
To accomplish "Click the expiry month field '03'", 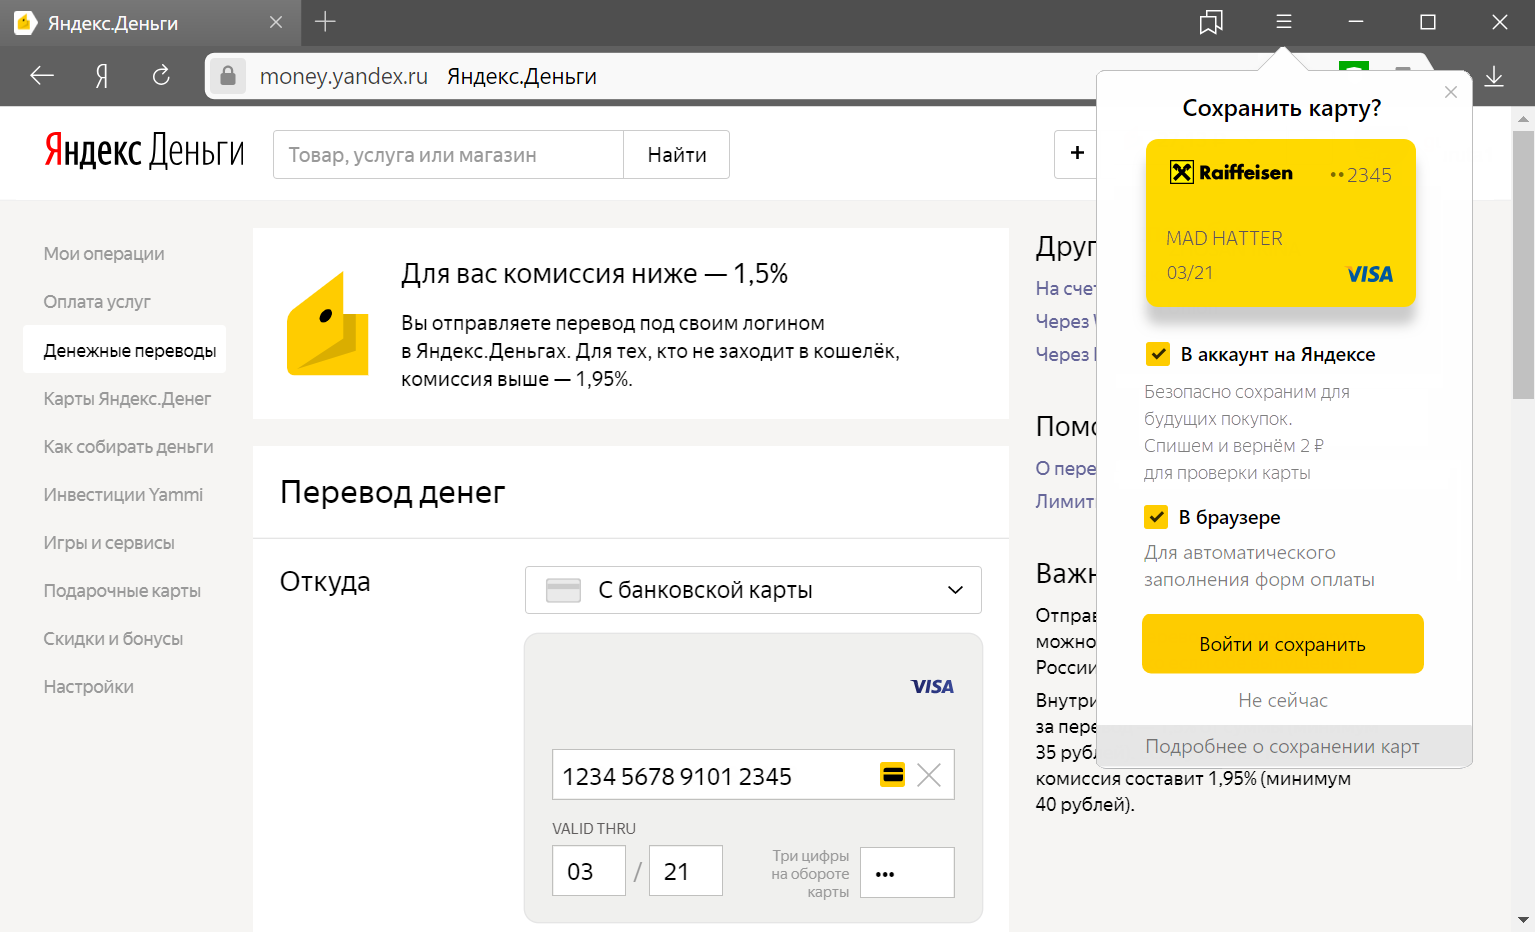I will click(x=589, y=870).
